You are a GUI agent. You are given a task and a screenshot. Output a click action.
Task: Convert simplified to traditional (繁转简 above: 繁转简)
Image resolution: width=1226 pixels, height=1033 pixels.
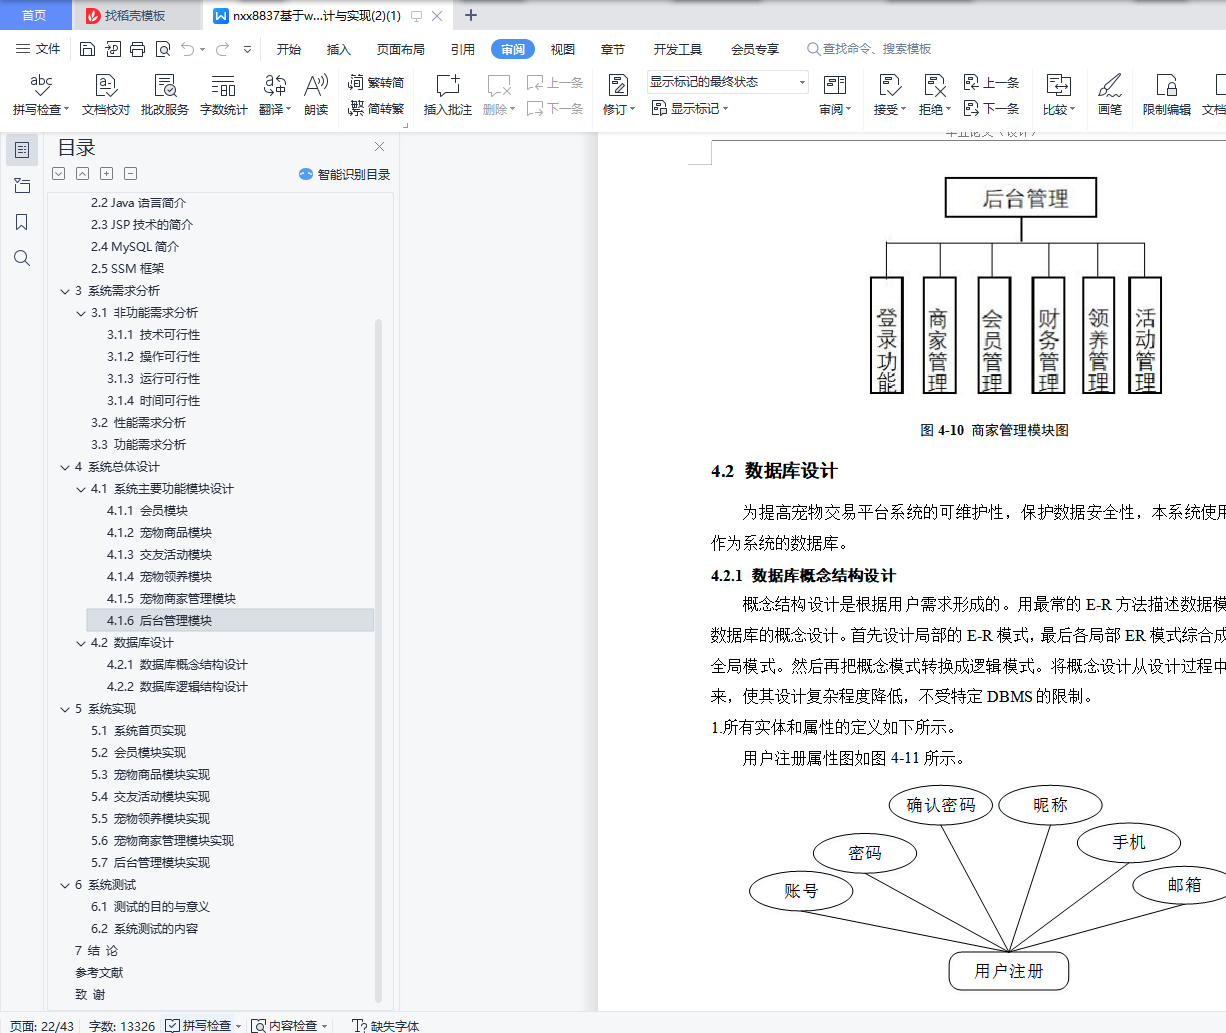click(376, 83)
